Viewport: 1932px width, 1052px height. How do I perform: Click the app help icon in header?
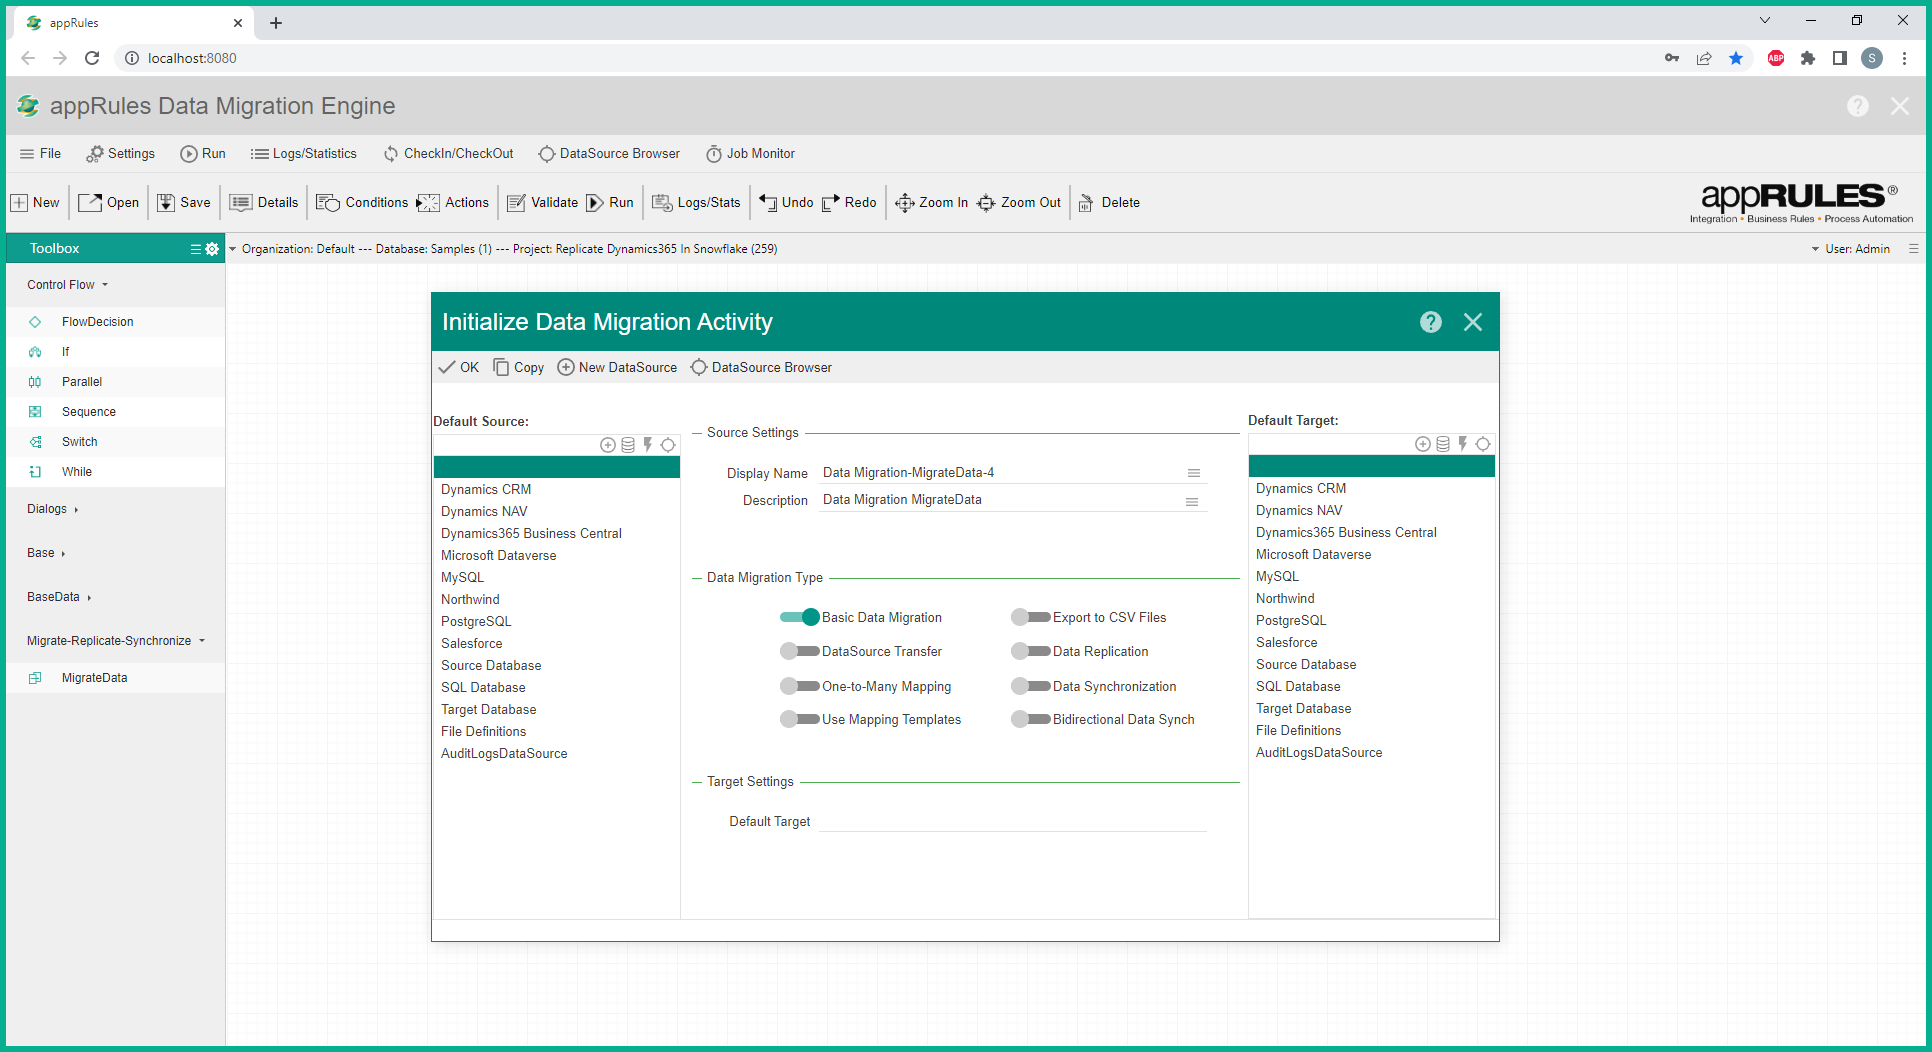(1858, 106)
